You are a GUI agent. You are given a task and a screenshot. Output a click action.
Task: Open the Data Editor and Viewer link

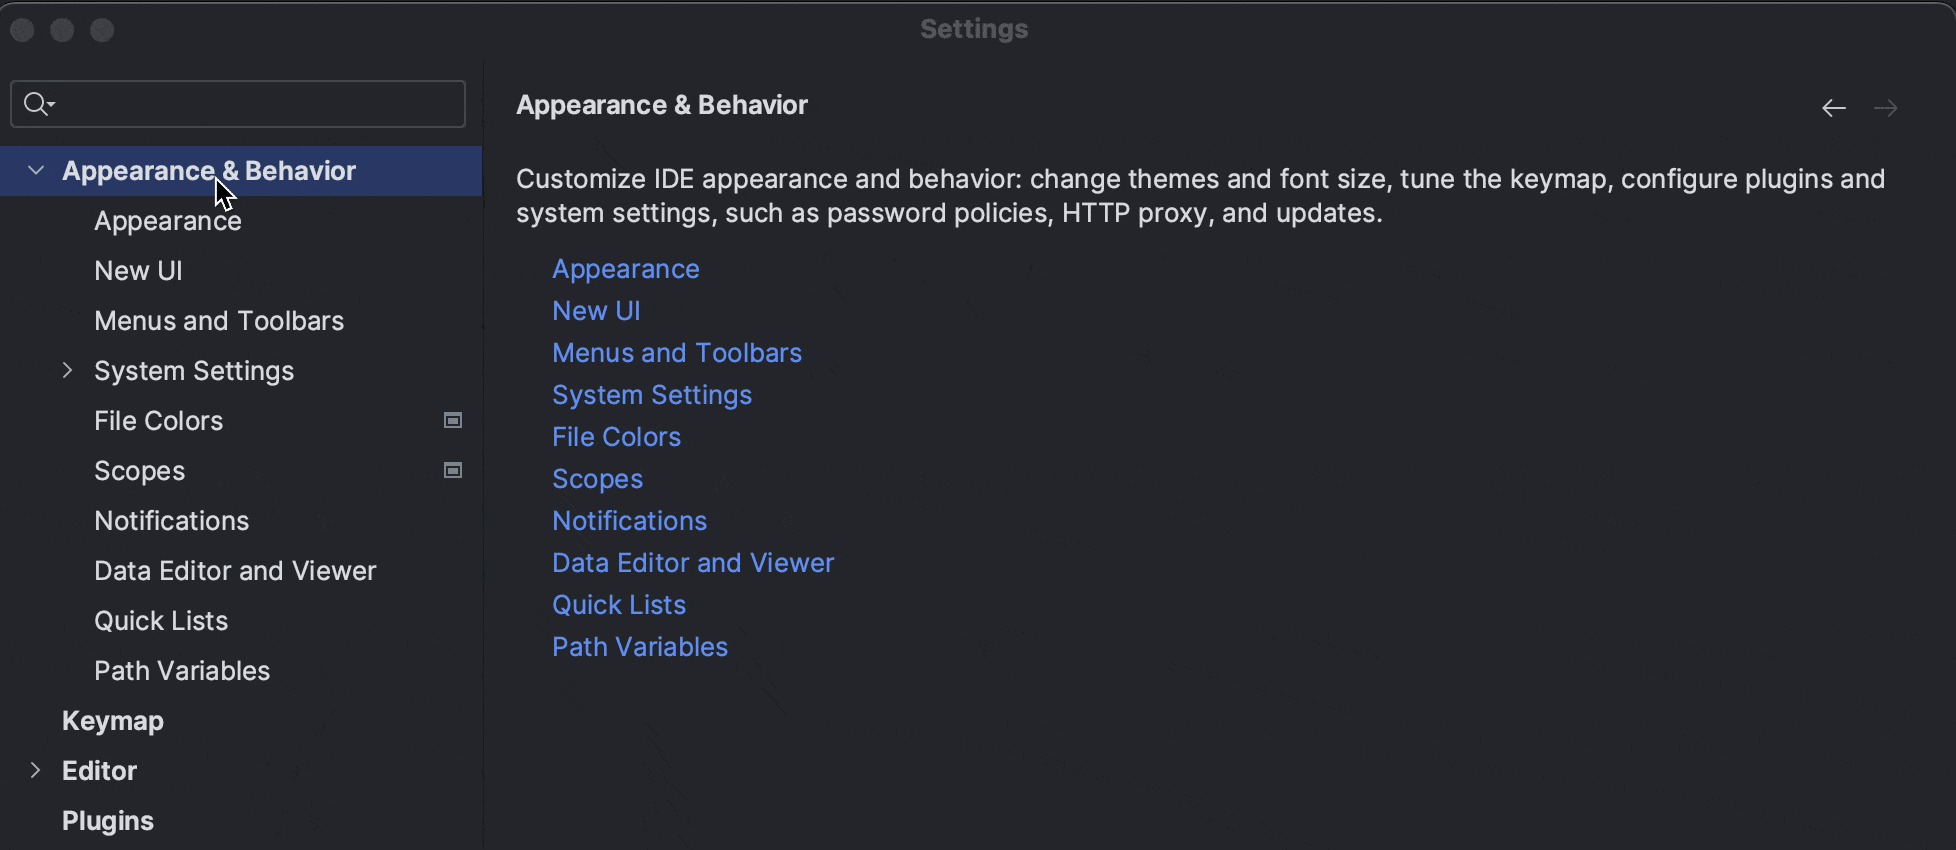tap(692, 563)
